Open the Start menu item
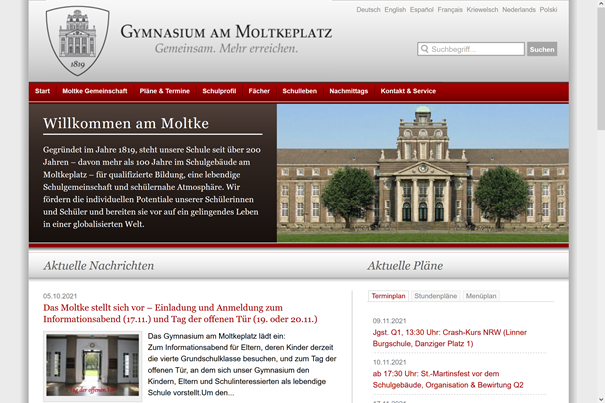This screenshot has width=605, height=403. pyautogui.click(x=42, y=91)
